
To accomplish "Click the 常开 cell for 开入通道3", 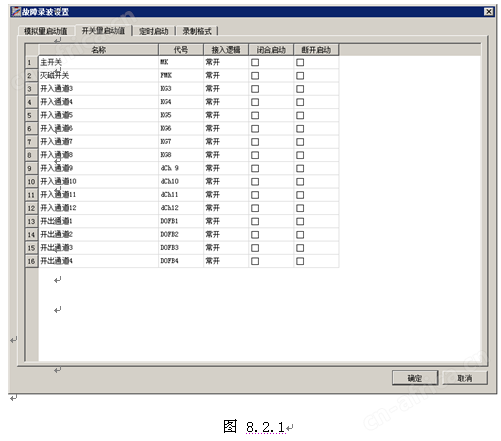I will pyautogui.click(x=226, y=89).
